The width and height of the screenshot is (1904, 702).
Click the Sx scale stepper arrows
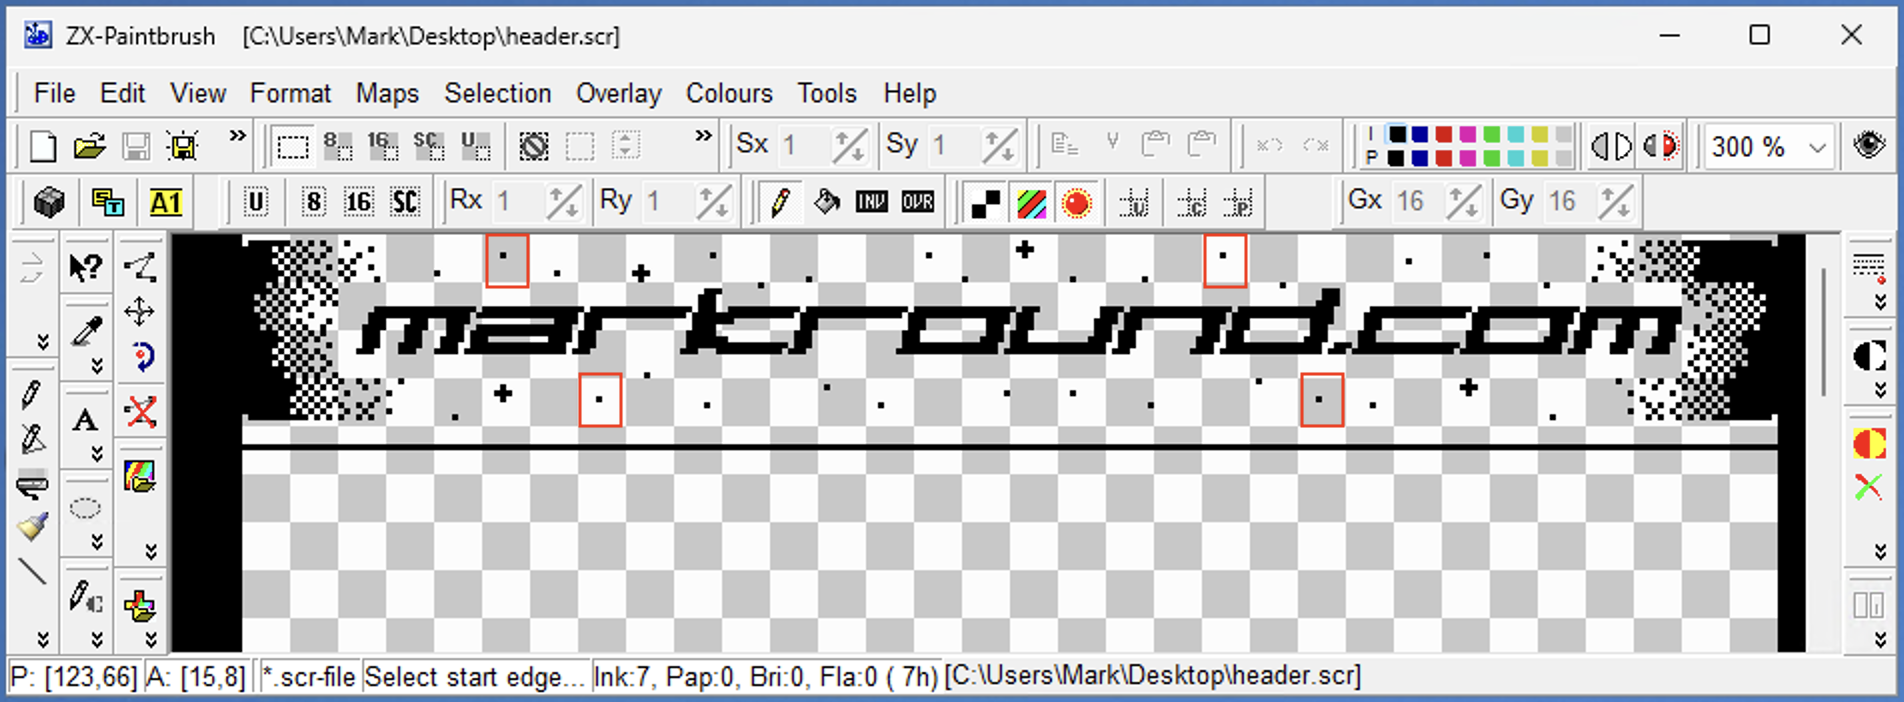(x=849, y=147)
